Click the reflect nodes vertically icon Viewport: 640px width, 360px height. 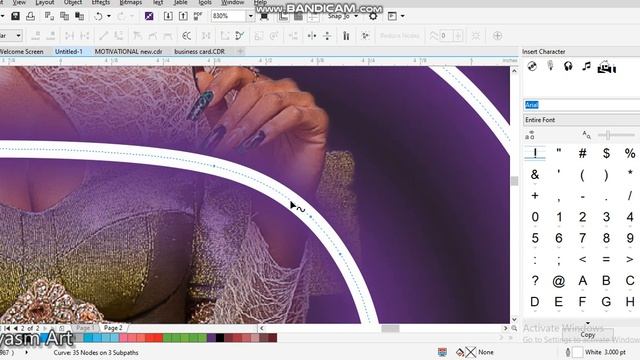(327, 36)
